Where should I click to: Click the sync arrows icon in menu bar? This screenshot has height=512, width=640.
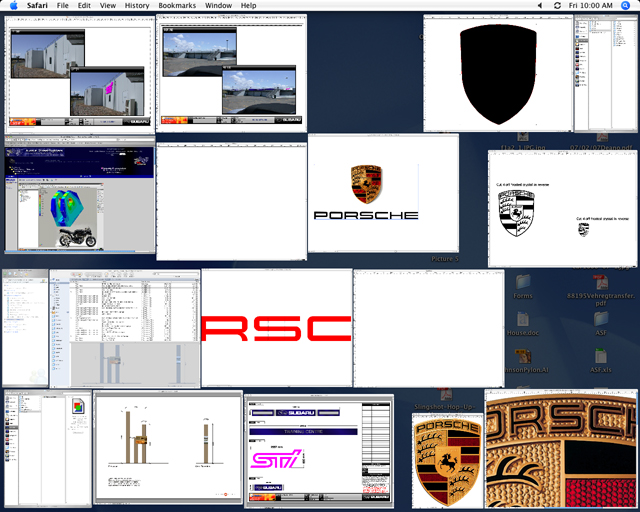click(x=557, y=5)
